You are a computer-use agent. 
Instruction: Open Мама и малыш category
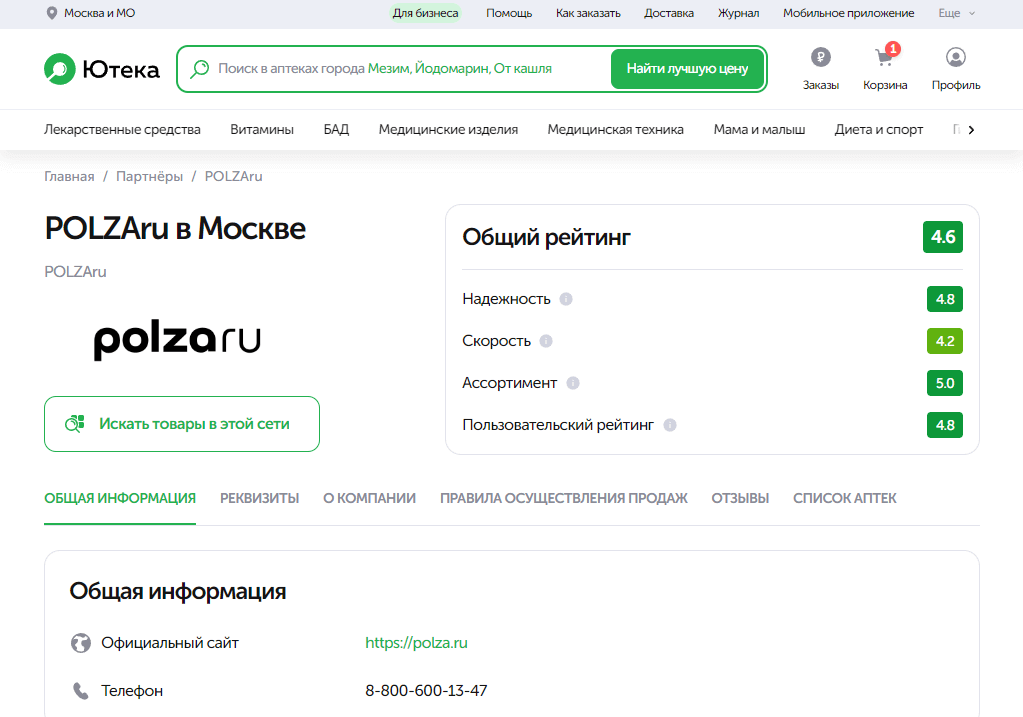(x=759, y=130)
